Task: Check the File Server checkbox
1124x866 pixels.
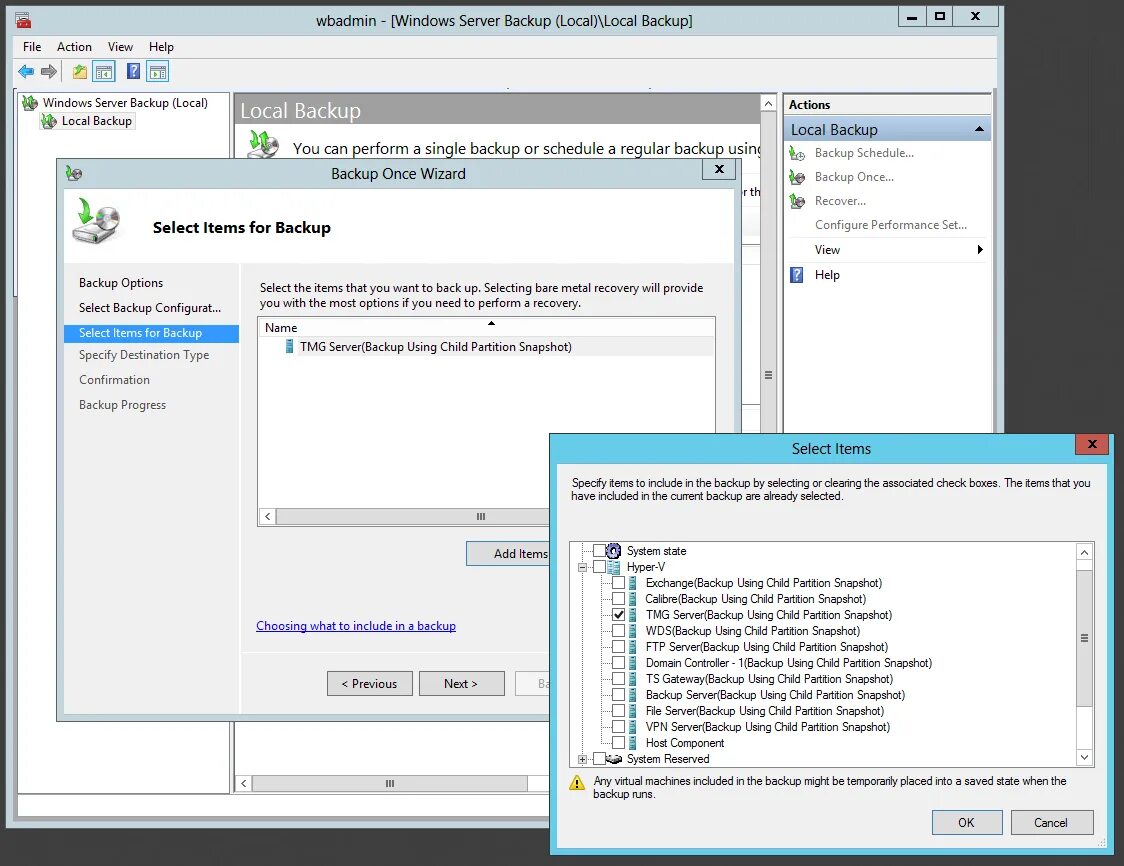Action: [x=619, y=711]
